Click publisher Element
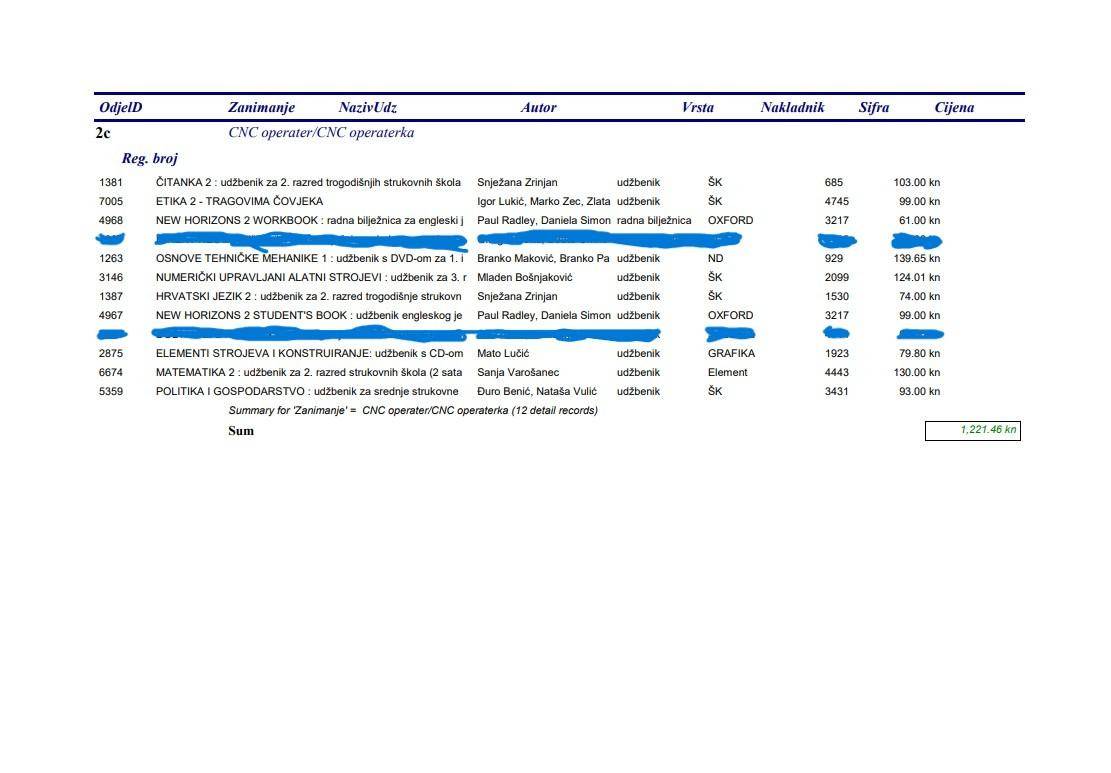 728,373
